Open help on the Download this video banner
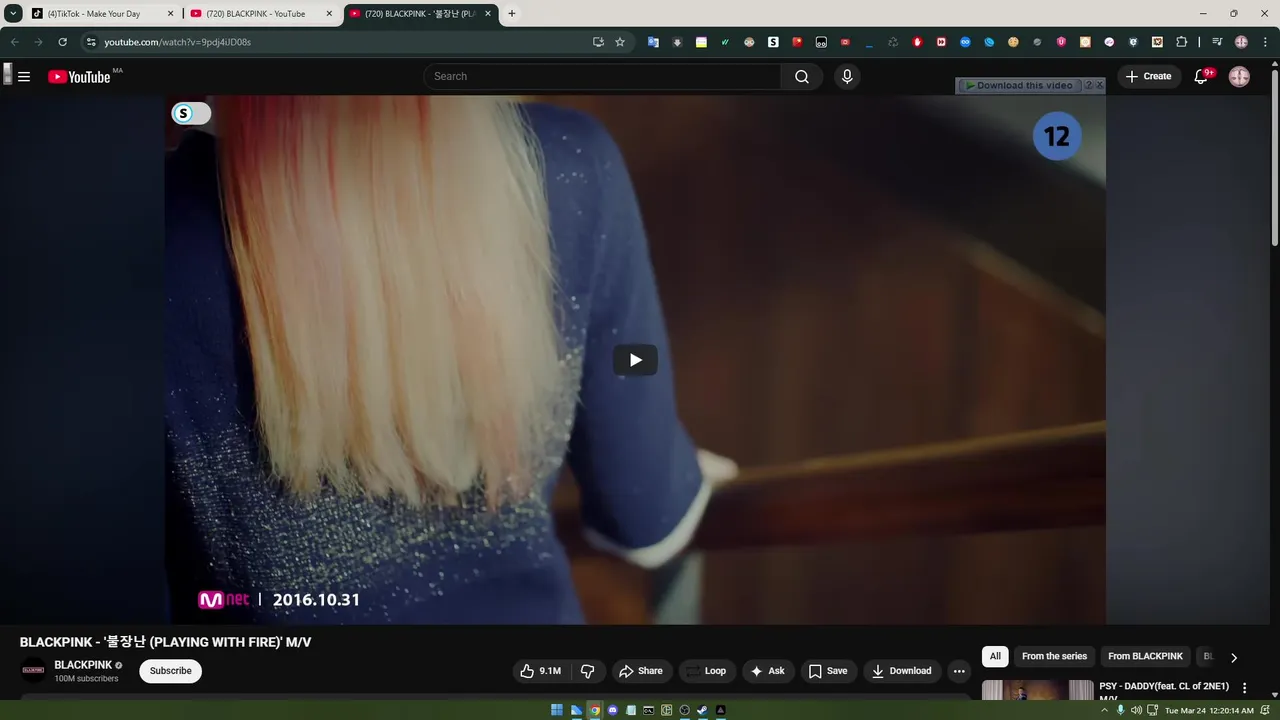Screen dimensions: 1280x720 coord(1089,86)
